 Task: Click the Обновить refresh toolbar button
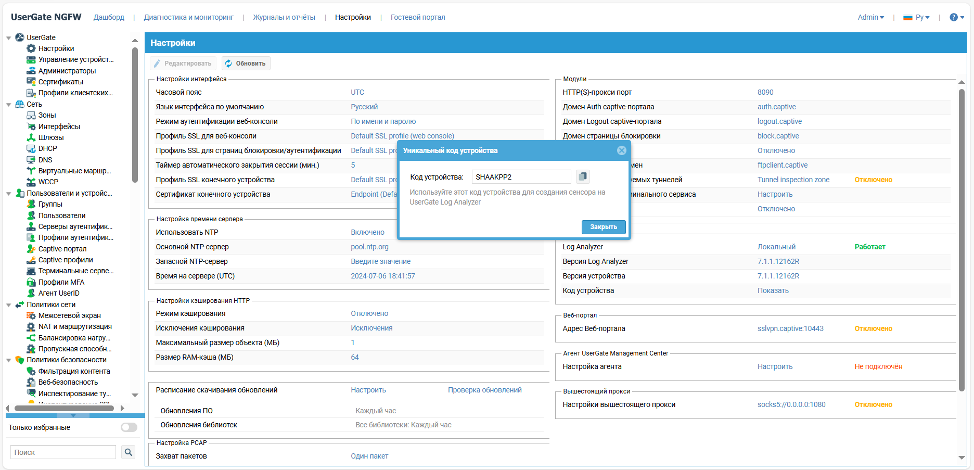point(245,63)
